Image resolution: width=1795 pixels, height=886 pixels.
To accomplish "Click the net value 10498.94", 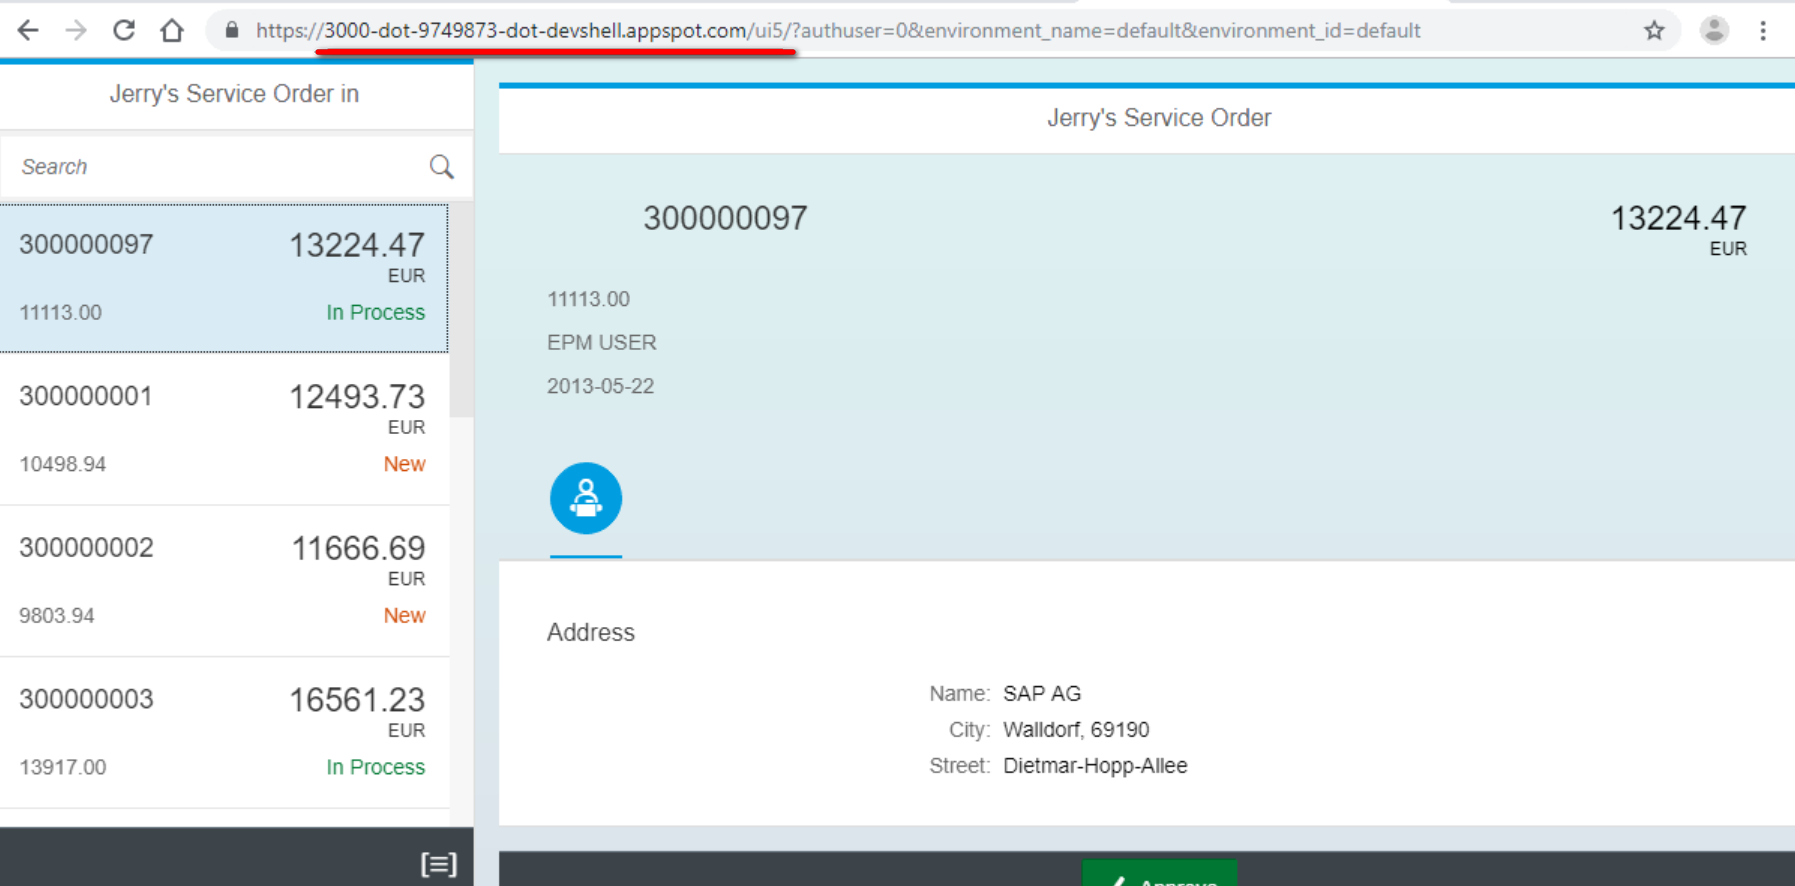I will [62, 464].
